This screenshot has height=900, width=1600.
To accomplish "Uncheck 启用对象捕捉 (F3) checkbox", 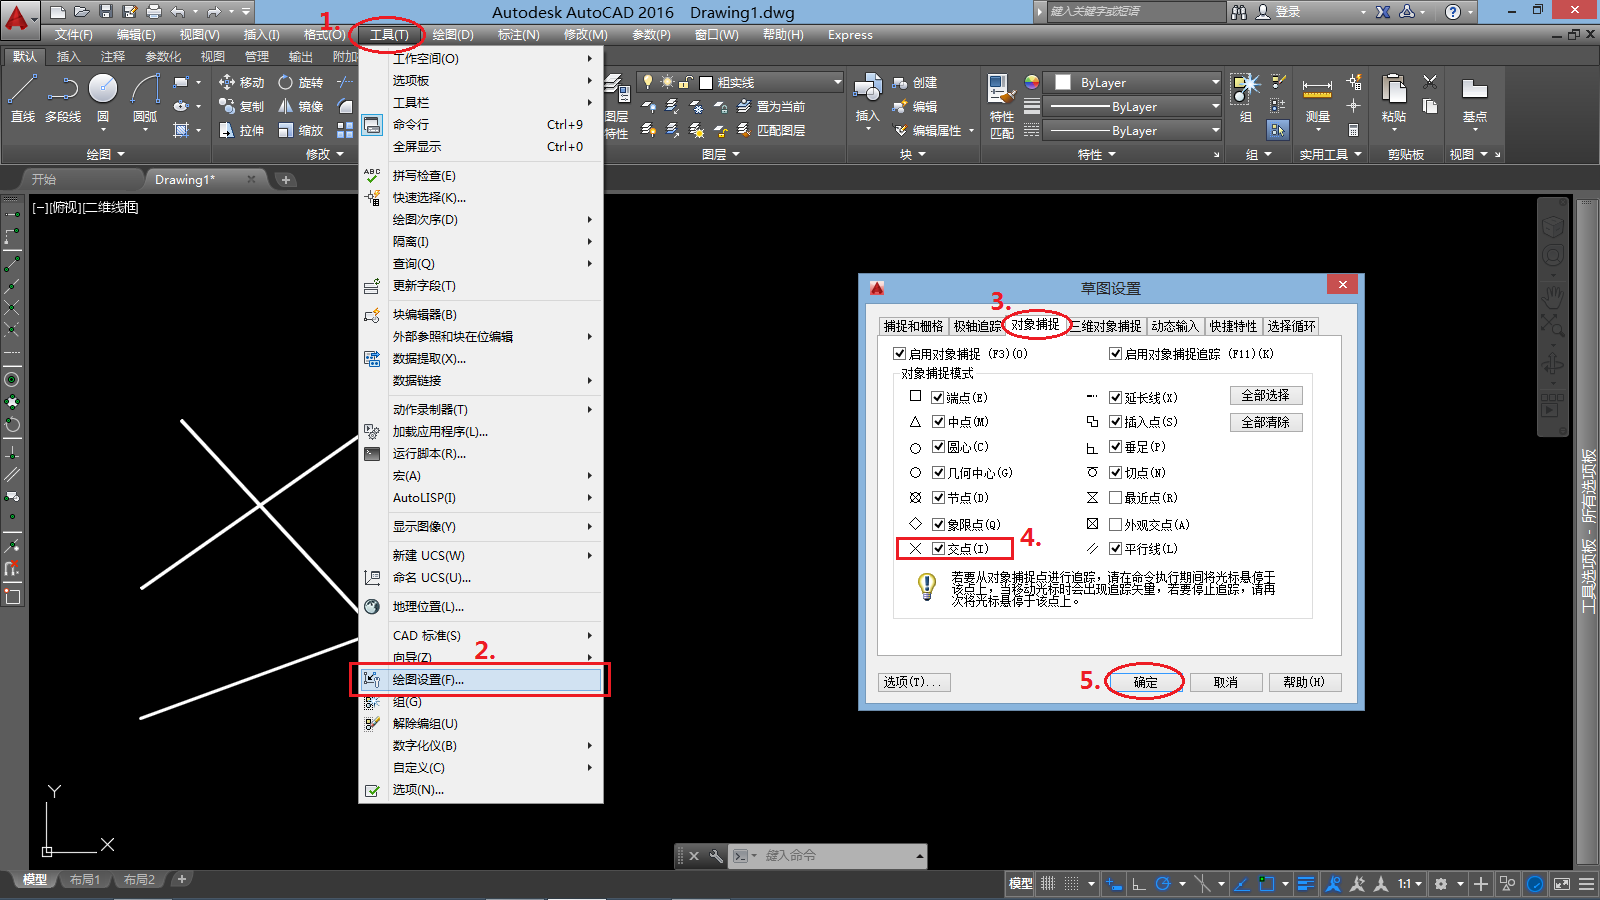I will (899, 354).
